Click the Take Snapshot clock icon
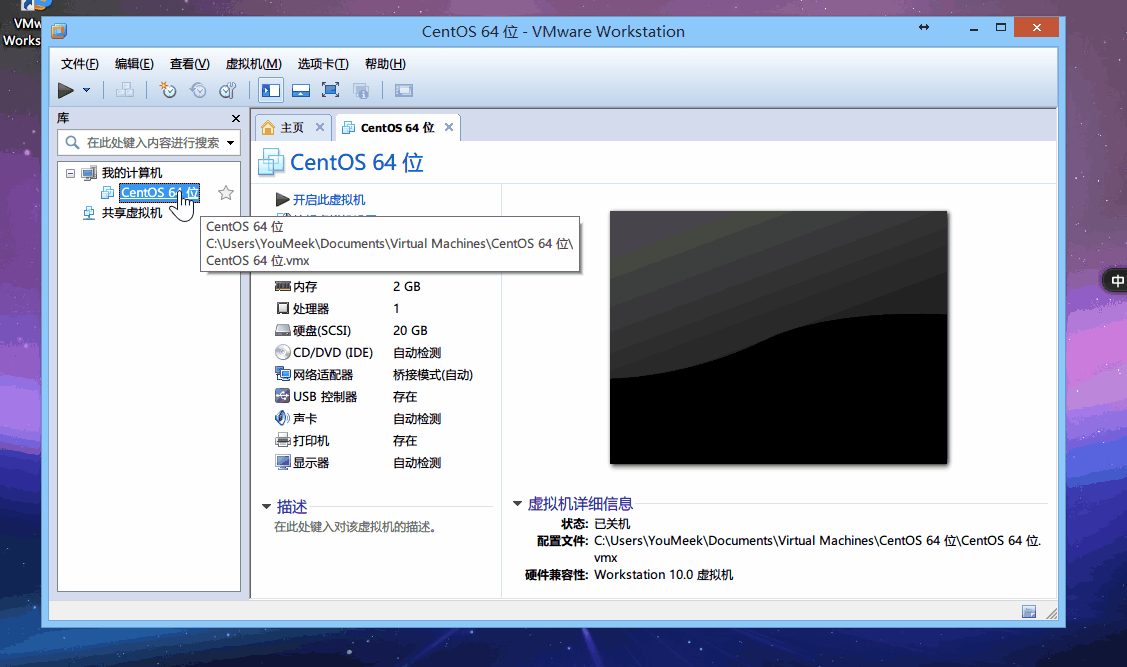 point(167,90)
